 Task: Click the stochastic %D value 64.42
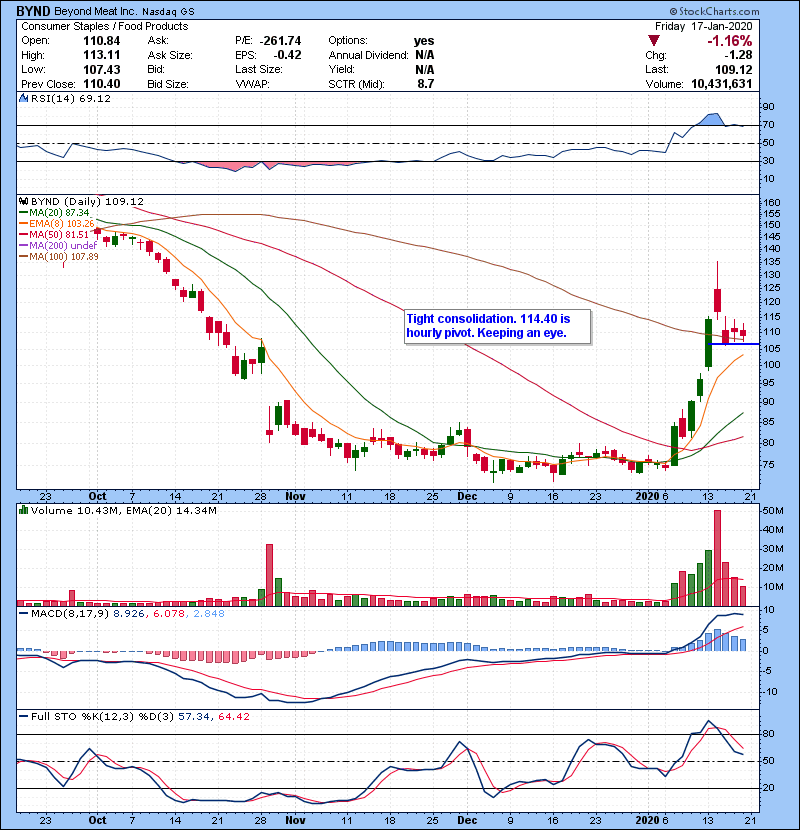pyautogui.click(x=234, y=717)
